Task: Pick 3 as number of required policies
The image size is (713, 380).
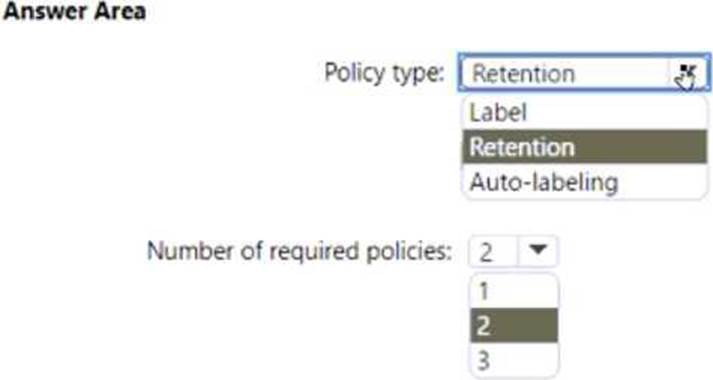Action: click(x=514, y=360)
